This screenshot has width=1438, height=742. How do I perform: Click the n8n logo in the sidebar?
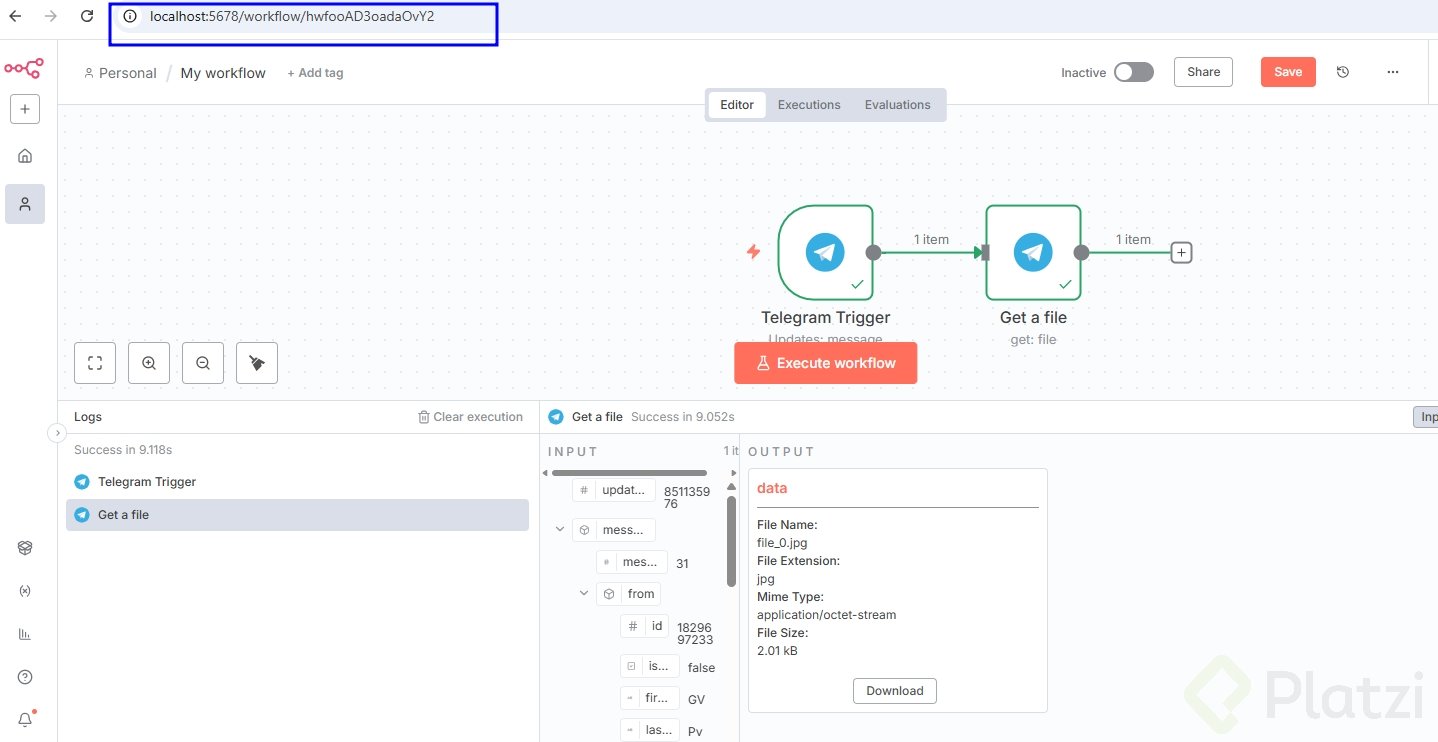click(24, 68)
